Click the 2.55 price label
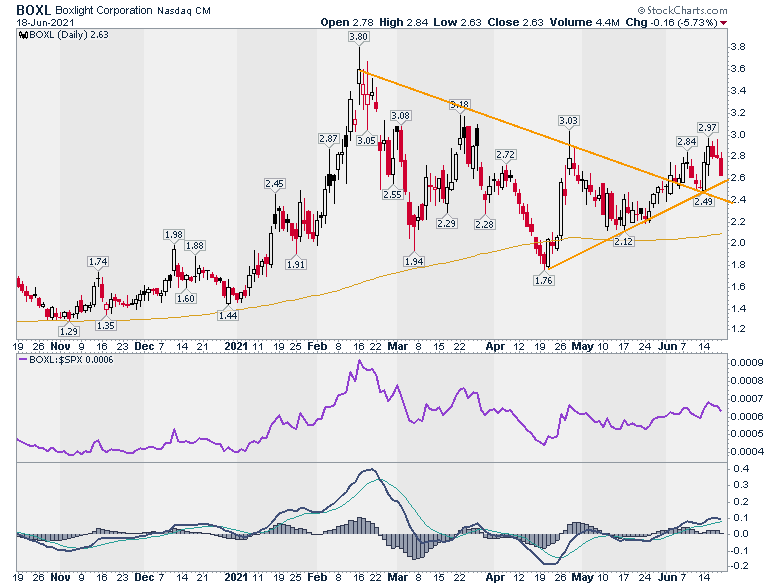The image size is (780, 586). pyautogui.click(x=392, y=195)
